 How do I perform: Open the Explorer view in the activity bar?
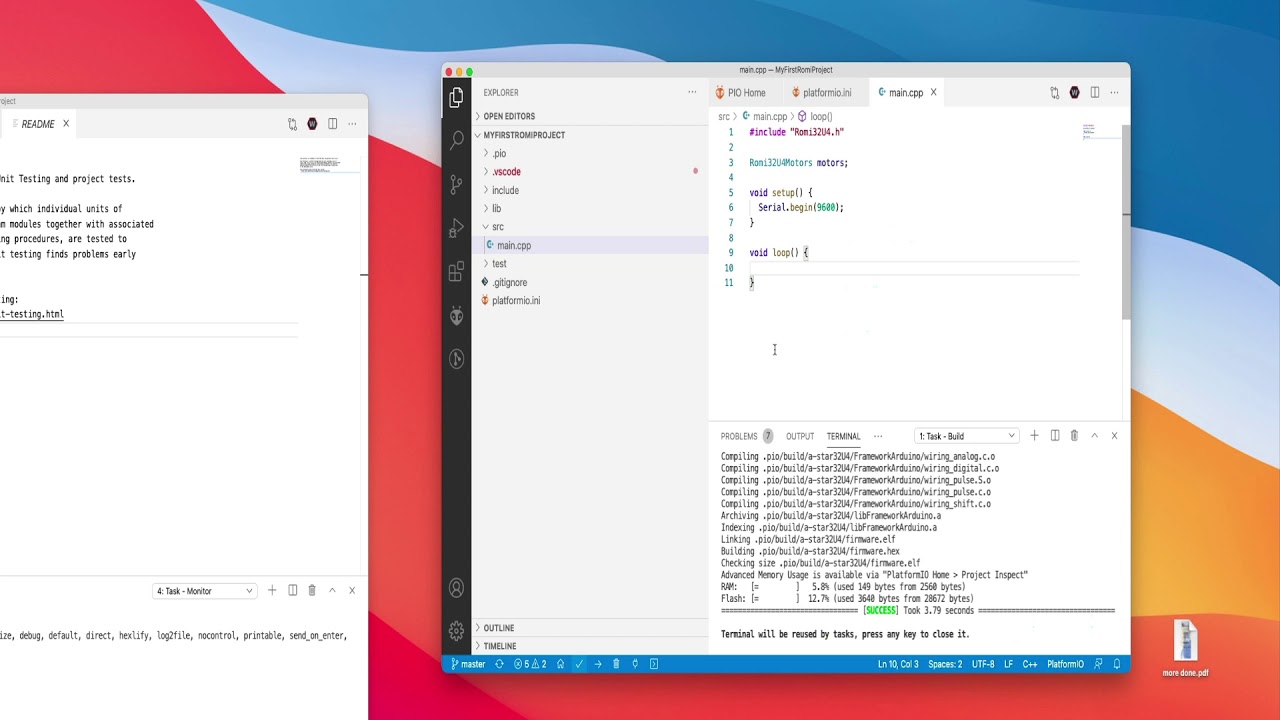click(457, 97)
